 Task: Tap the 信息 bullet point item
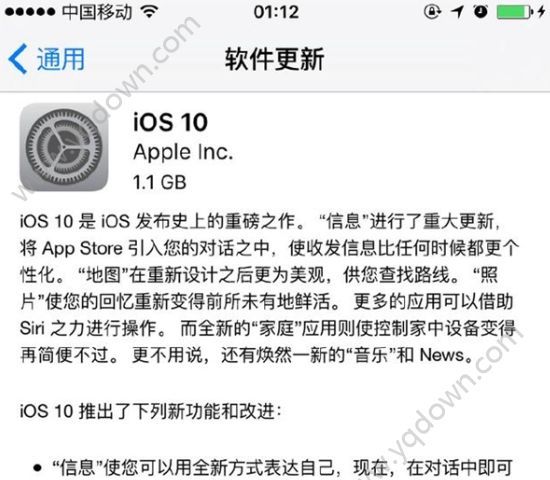273,467
